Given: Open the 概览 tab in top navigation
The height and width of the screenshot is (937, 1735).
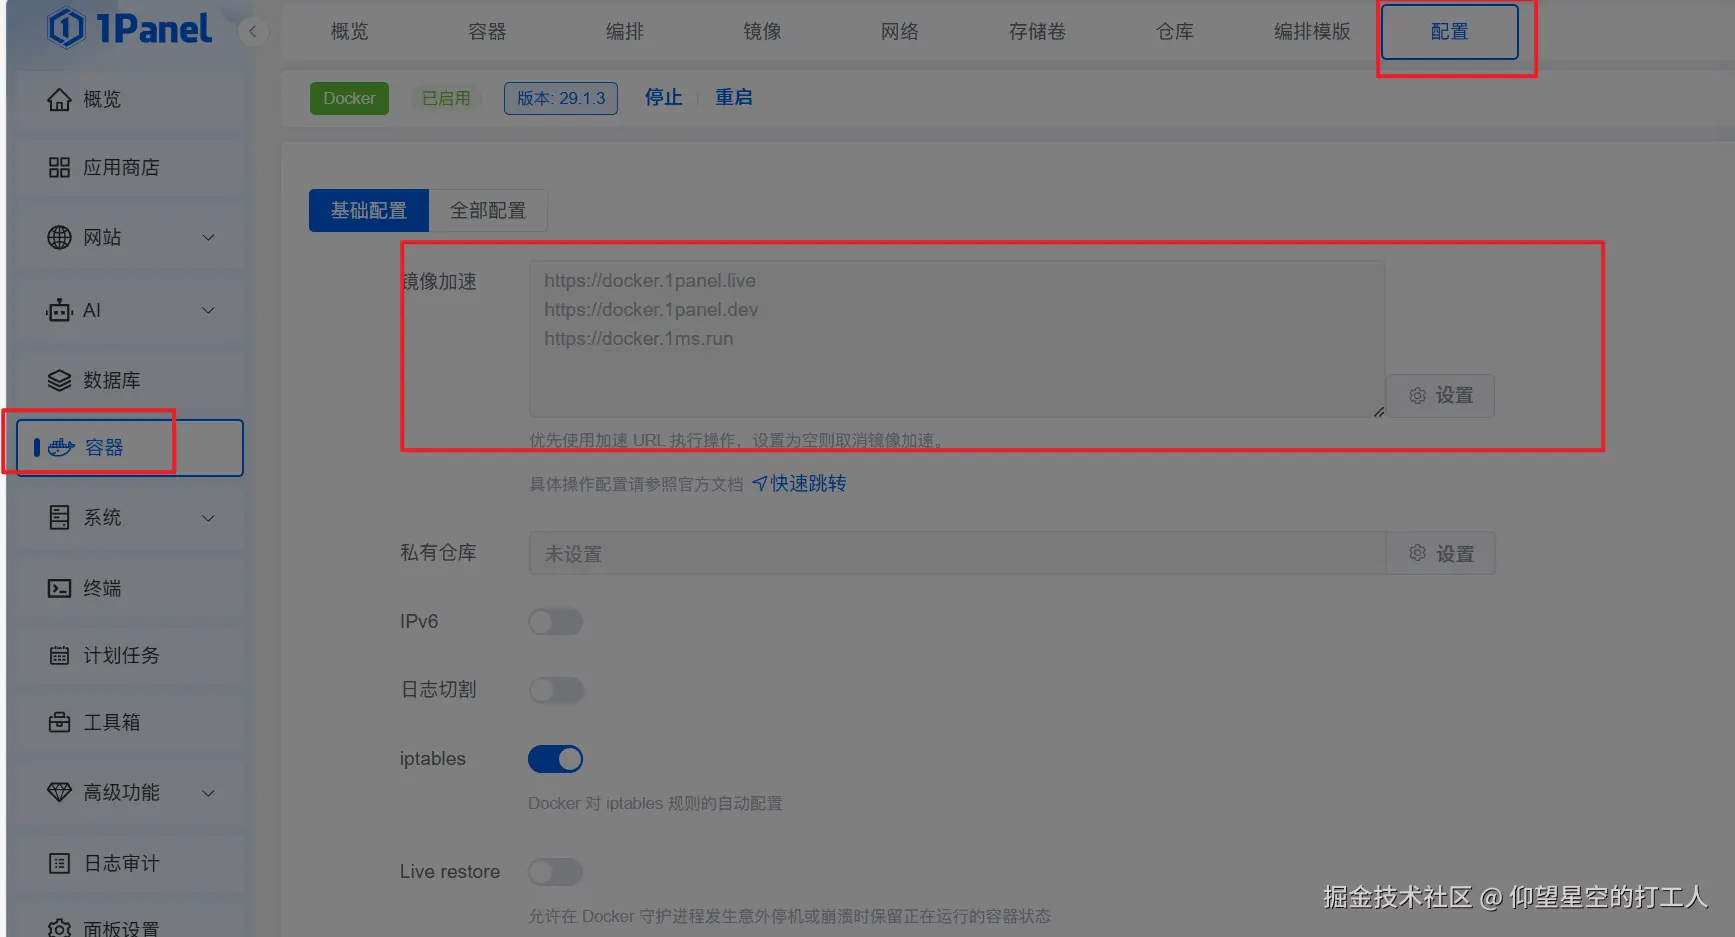Looking at the screenshot, I should (350, 32).
